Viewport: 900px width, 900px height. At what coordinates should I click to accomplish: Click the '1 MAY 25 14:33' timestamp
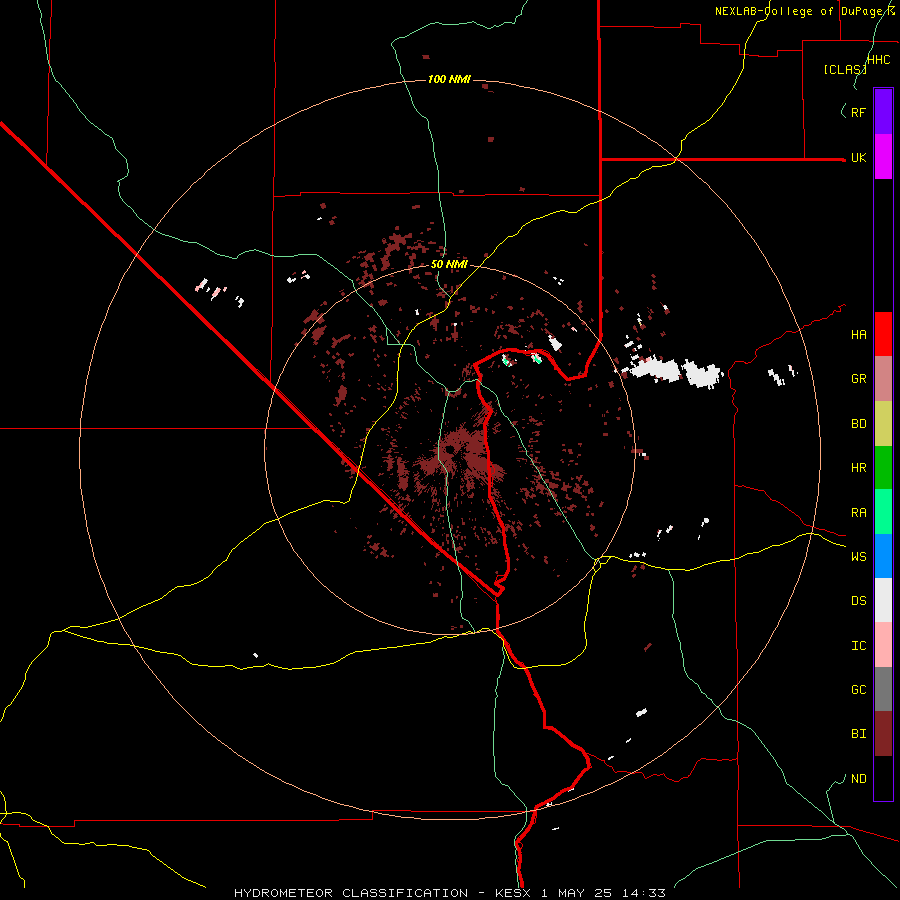tap(603, 893)
